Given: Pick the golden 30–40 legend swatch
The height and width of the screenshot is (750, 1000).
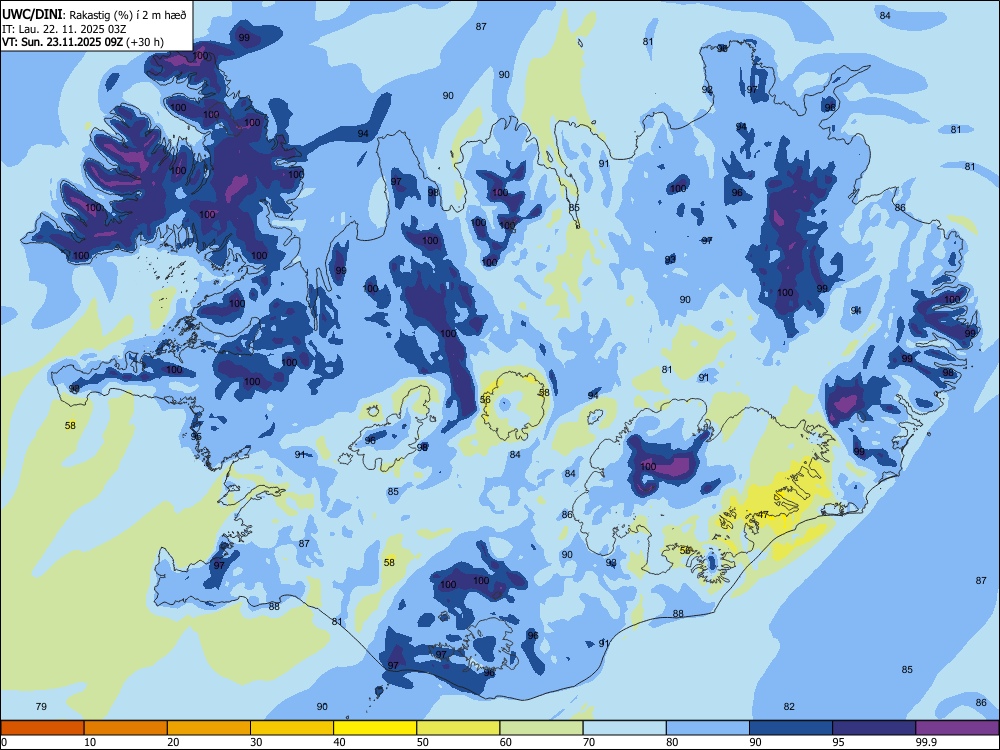Looking at the screenshot, I should pyautogui.click(x=292, y=728).
